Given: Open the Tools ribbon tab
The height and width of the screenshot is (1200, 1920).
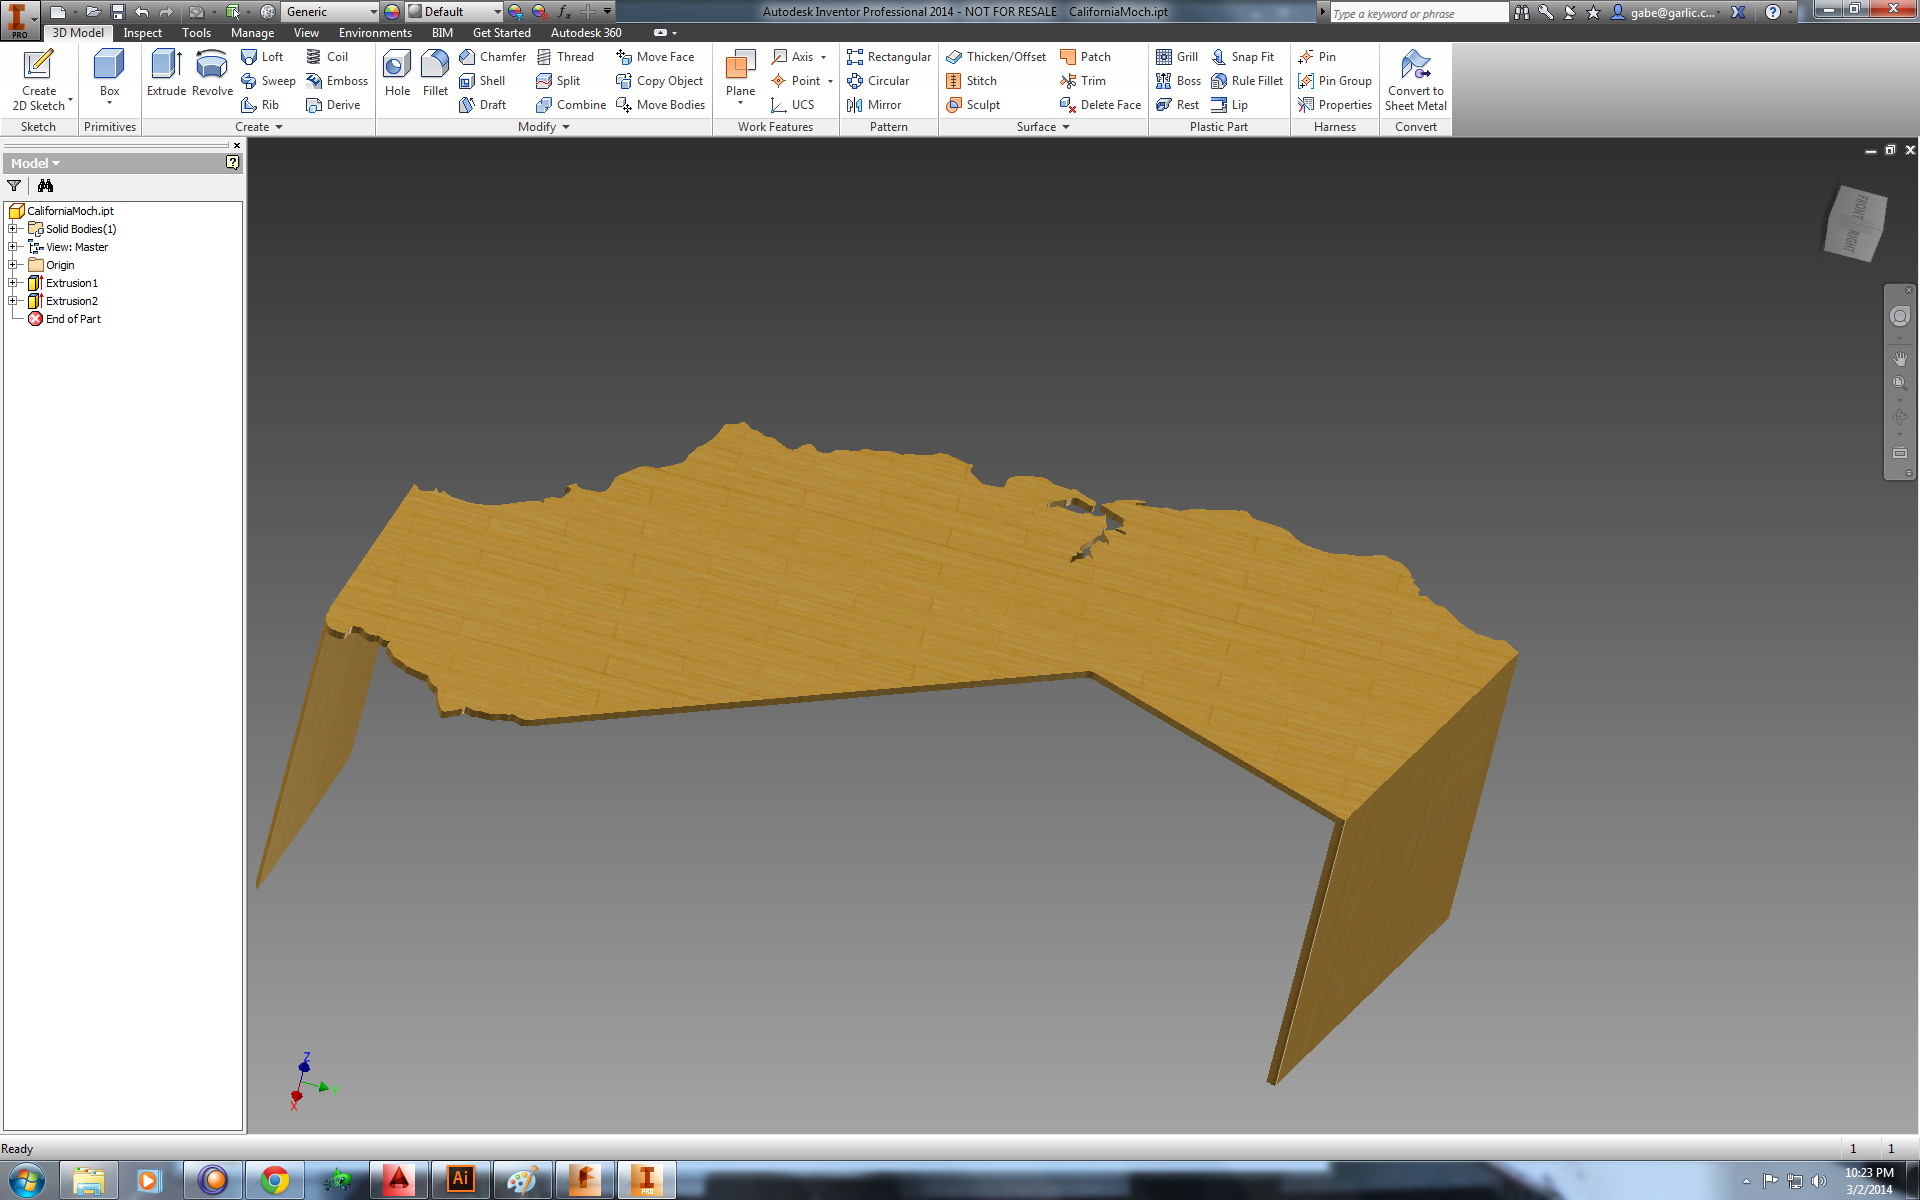Looking at the screenshot, I should point(196,33).
